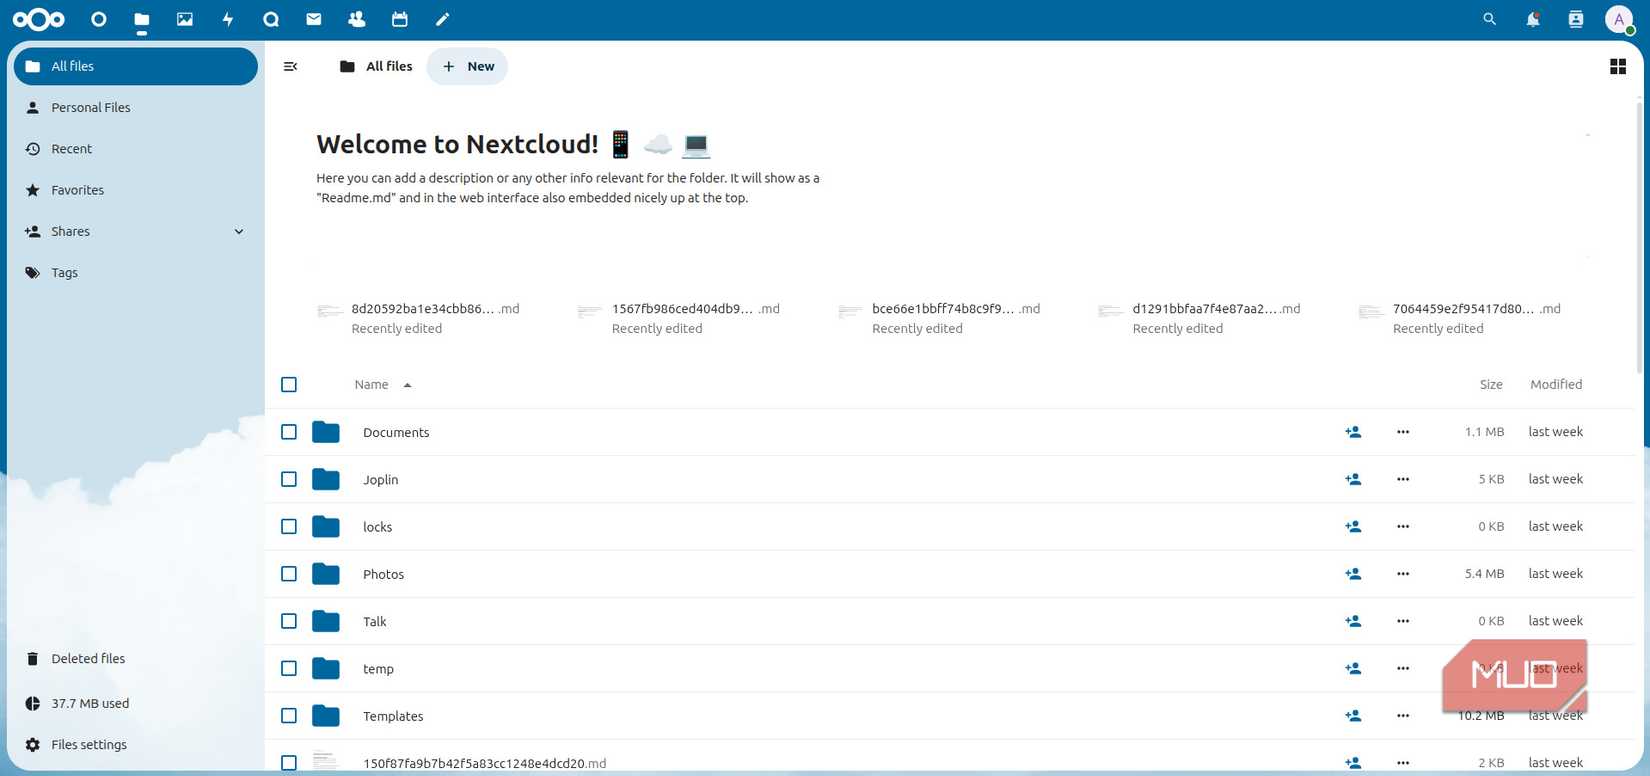Screen dimensions: 1650x776
Task: Show Recent files view
Action: pos(136,149)
